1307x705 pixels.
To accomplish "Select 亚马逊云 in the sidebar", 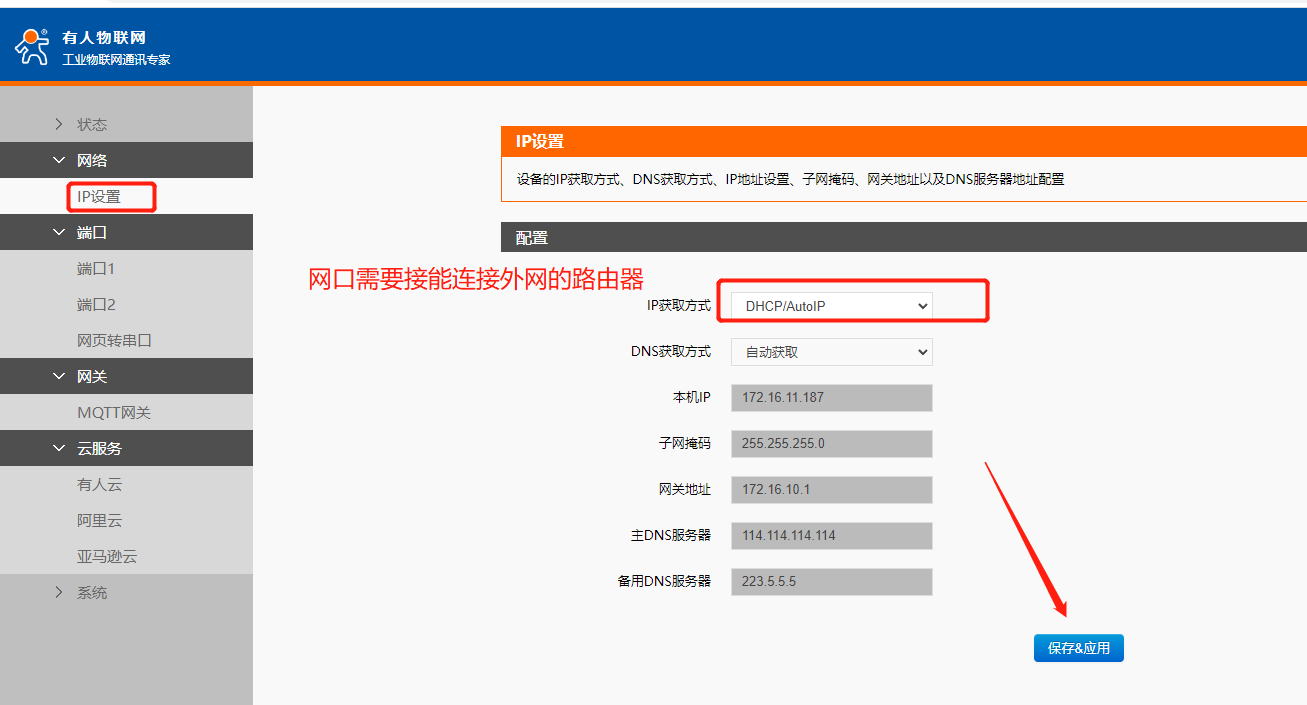I will 107,557.
